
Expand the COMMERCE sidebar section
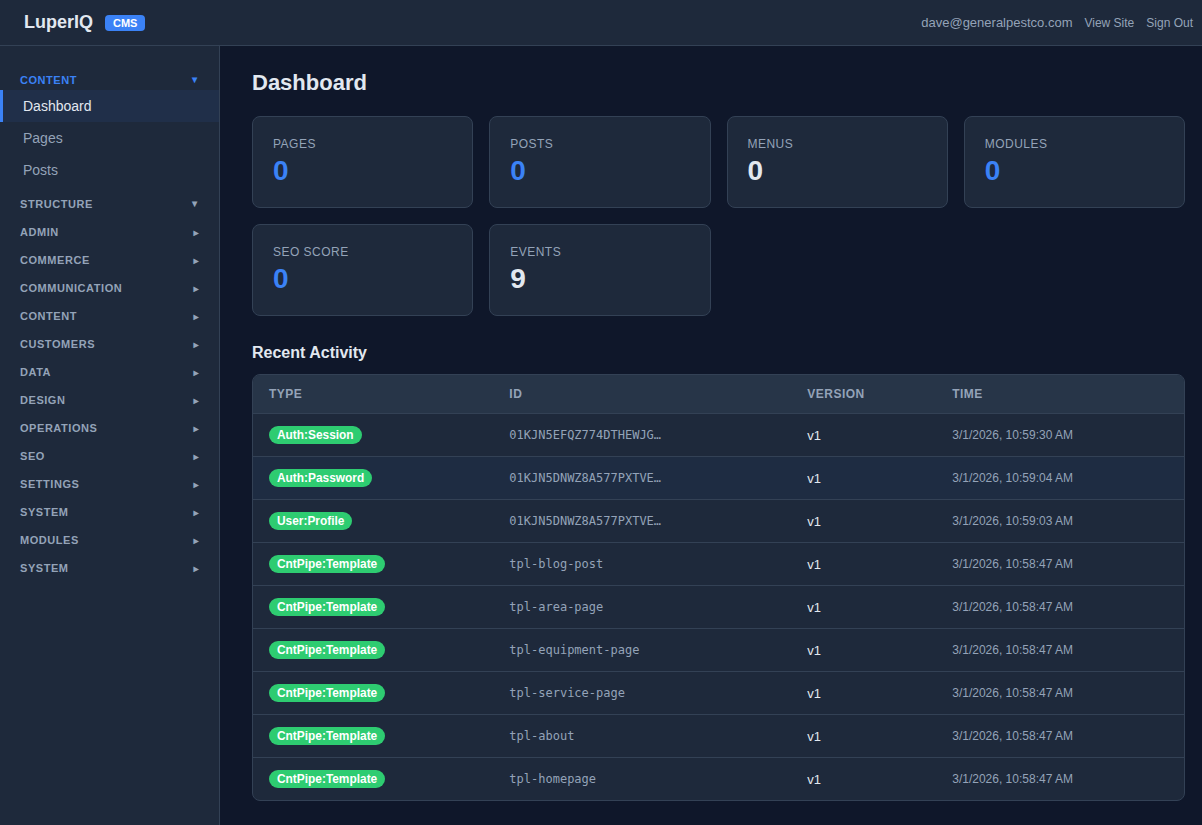tap(108, 260)
